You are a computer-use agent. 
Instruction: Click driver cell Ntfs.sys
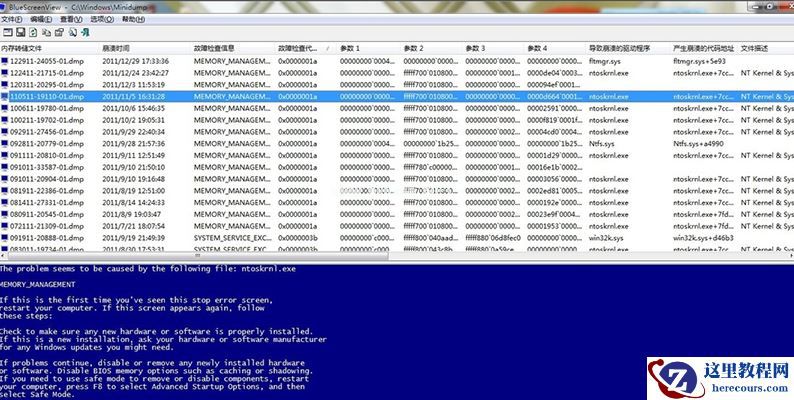pos(602,144)
